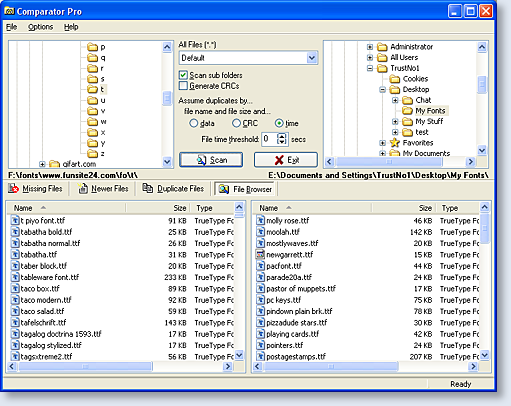Open the Help menu
This screenshot has width=511, height=406.
(71, 27)
